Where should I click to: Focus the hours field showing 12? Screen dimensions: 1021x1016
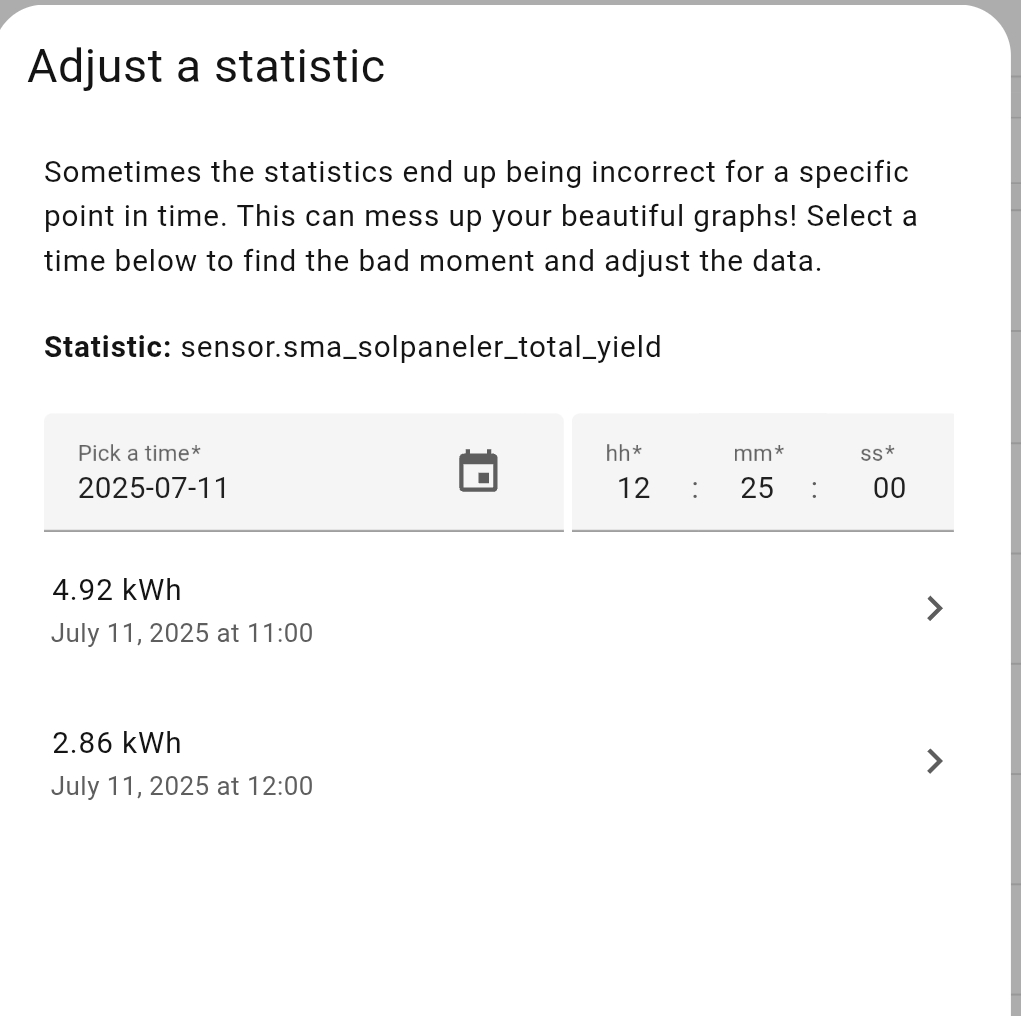pyautogui.click(x=633, y=488)
